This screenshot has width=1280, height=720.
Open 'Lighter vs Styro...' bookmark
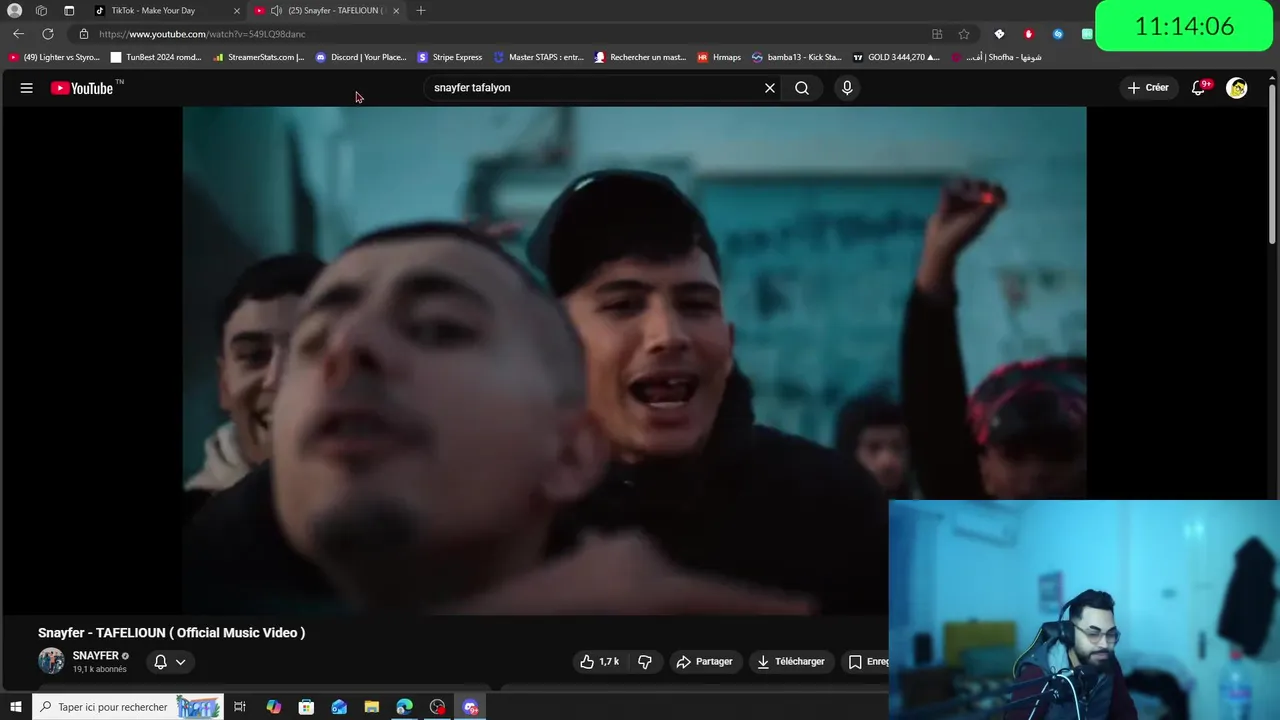coord(54,57)
